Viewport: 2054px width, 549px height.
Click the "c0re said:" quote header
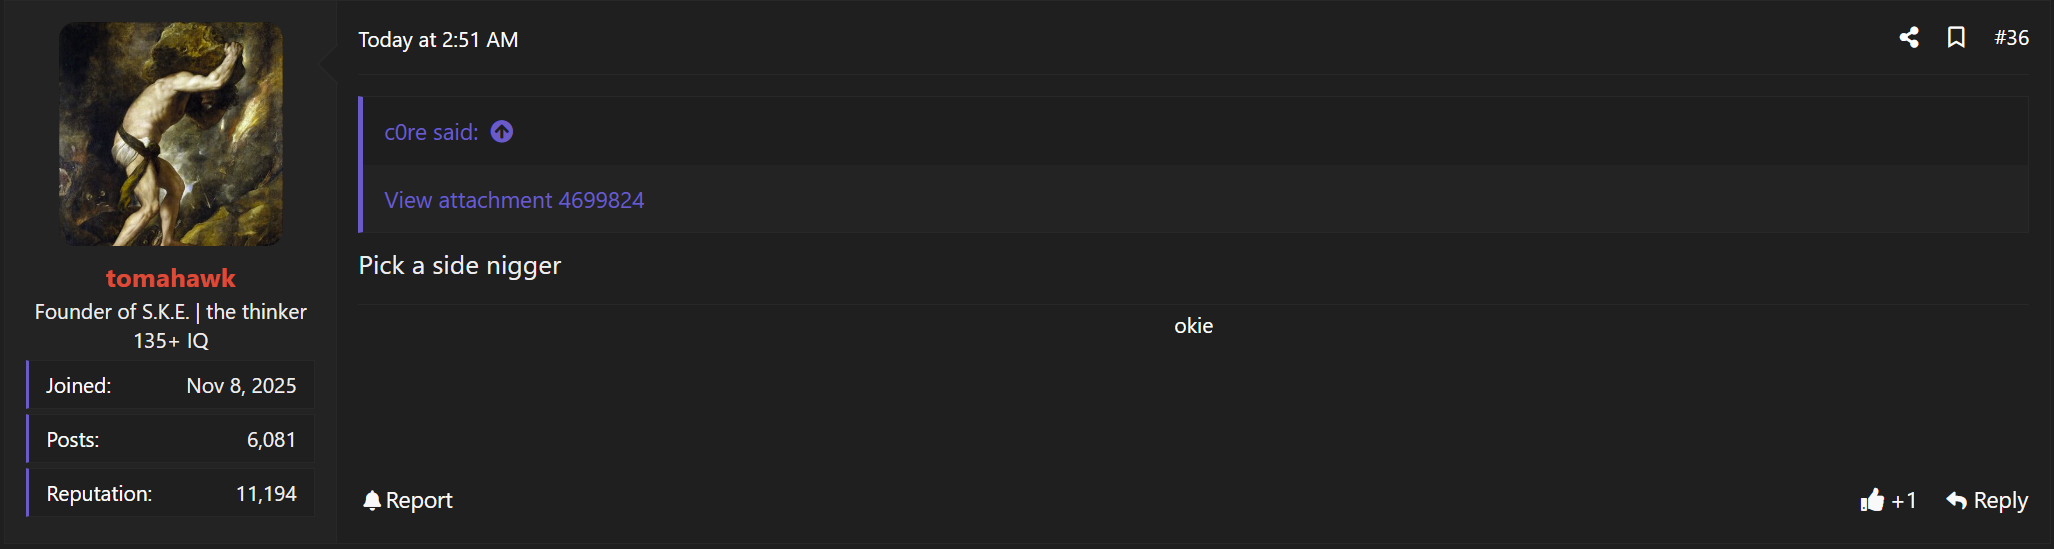point(431,132)
